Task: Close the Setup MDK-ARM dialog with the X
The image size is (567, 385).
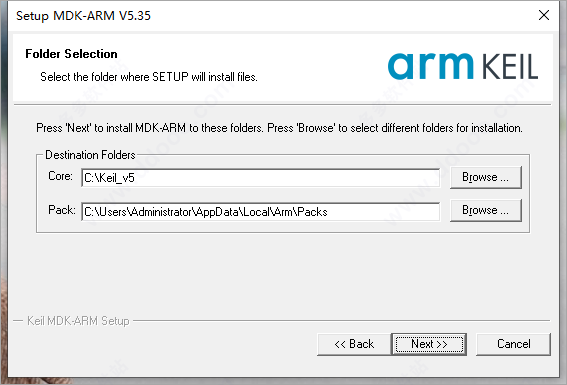Action: [x=544, y=15]
